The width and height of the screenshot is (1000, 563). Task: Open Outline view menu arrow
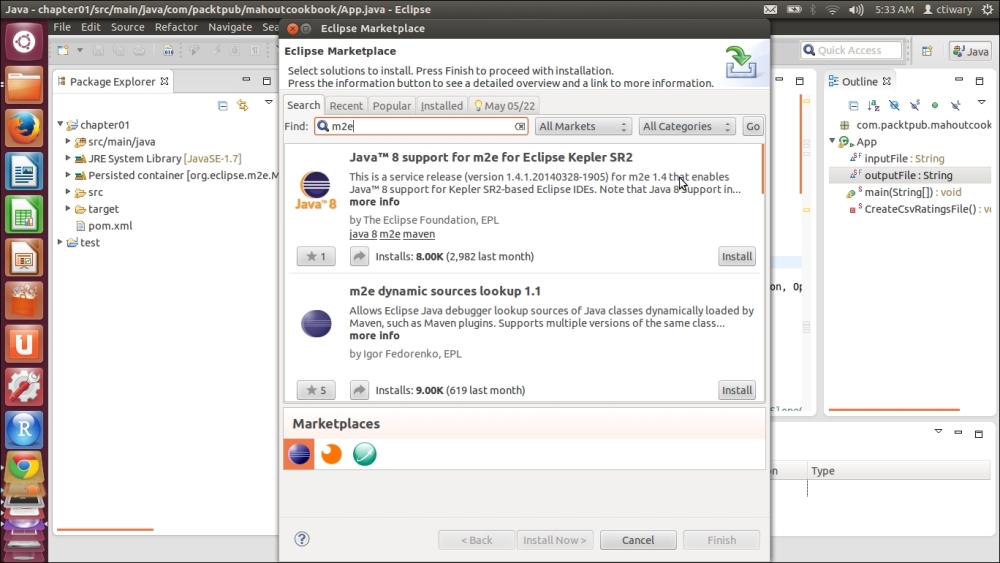(982, 102)
